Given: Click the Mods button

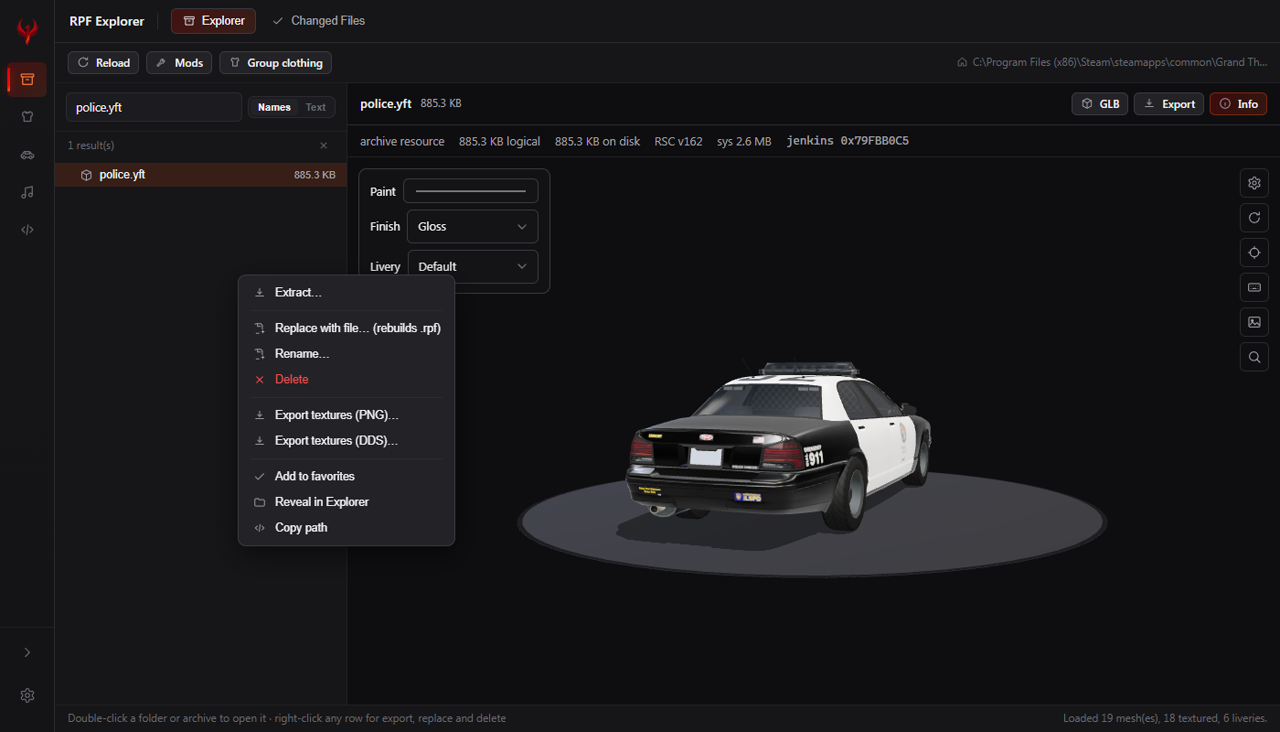Looking at the screenshot, I should [179, 63].
